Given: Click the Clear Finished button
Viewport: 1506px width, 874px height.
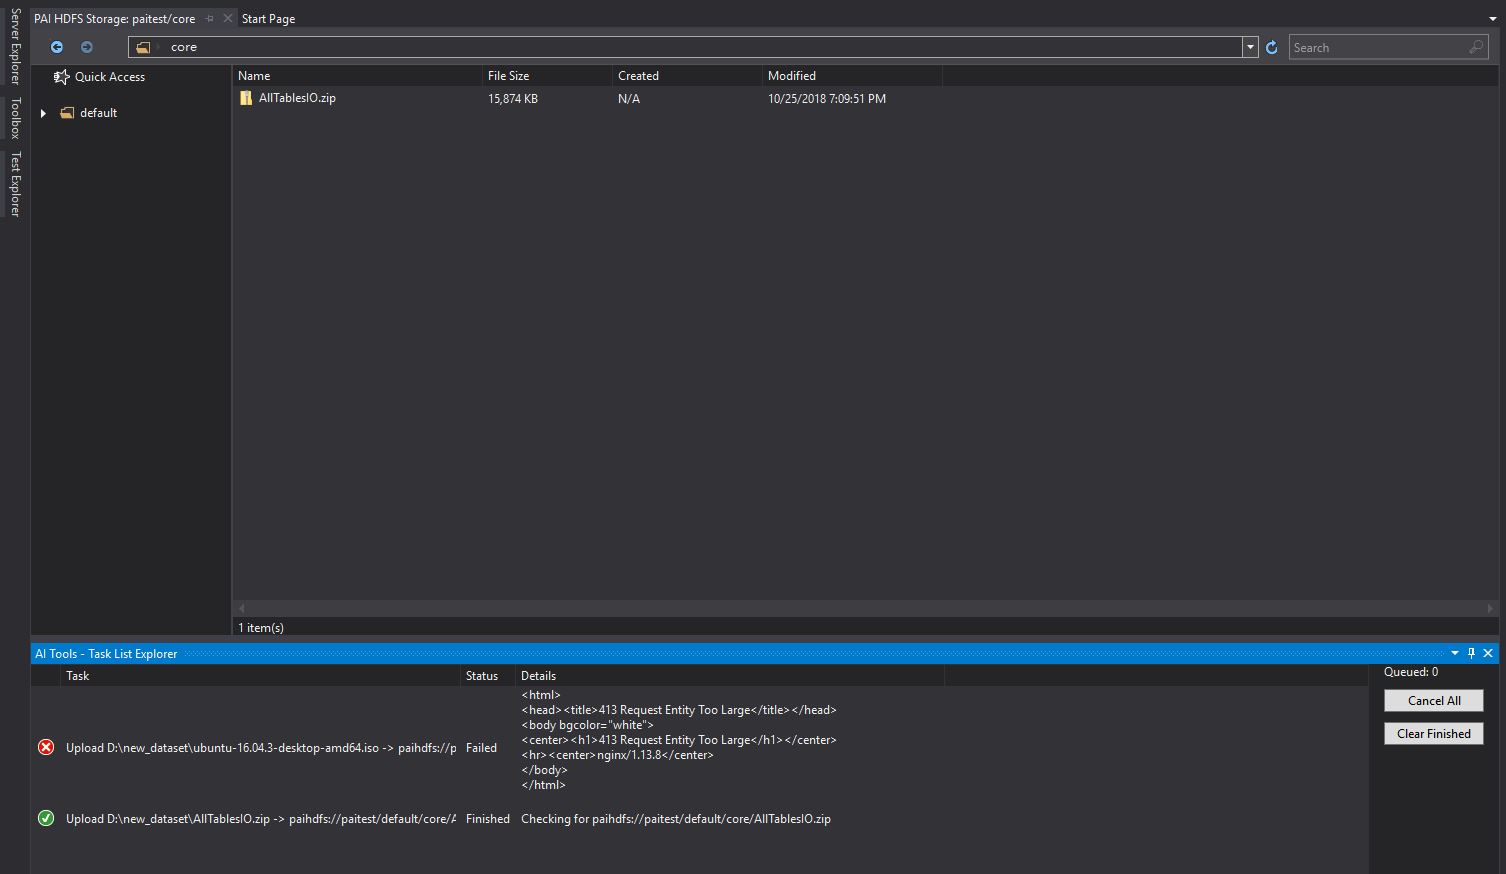Looking at the screenshot, I should (x=1434, y=734).
